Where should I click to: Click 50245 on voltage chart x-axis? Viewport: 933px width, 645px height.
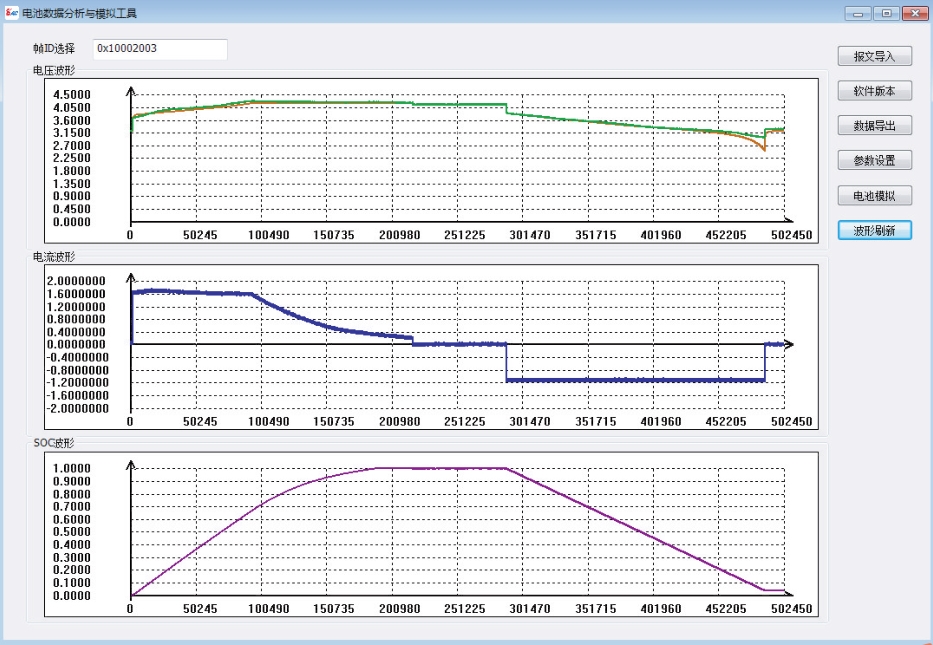(x=200, y=235)
